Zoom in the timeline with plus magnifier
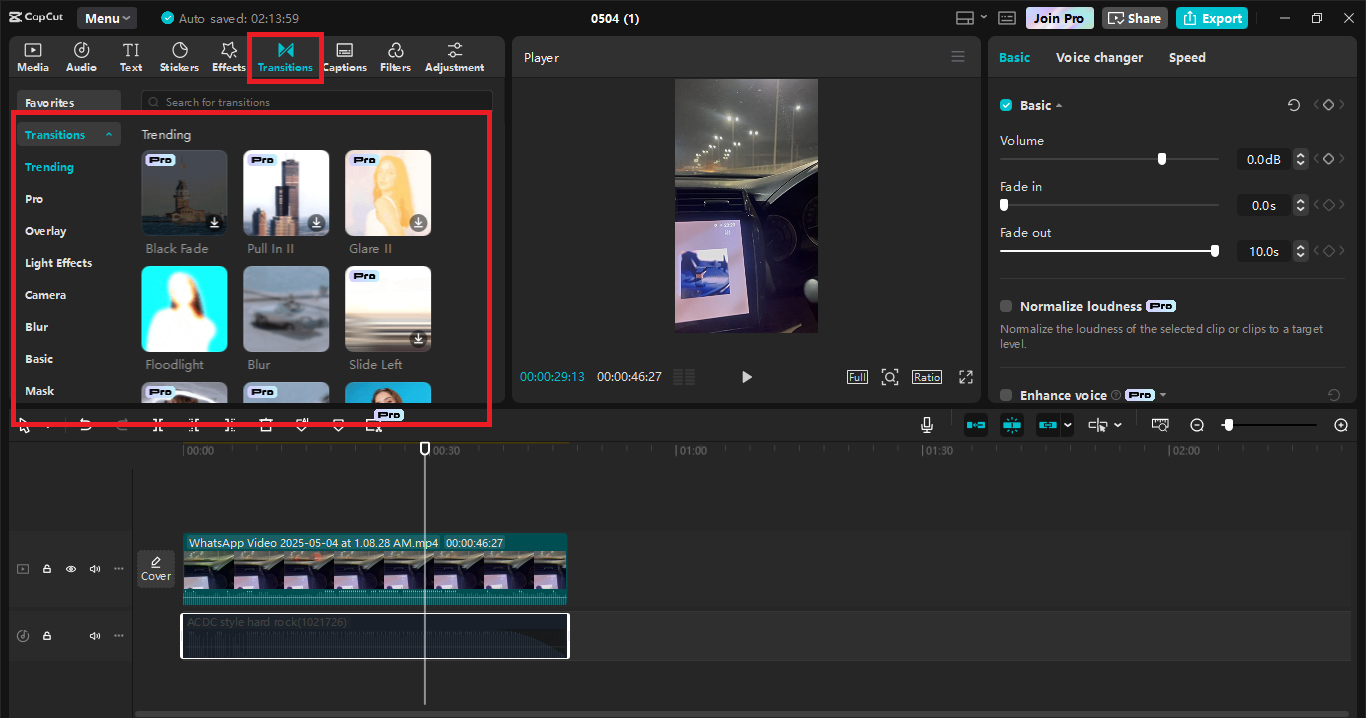The image size is (1366, 718). pos(1341,425)
